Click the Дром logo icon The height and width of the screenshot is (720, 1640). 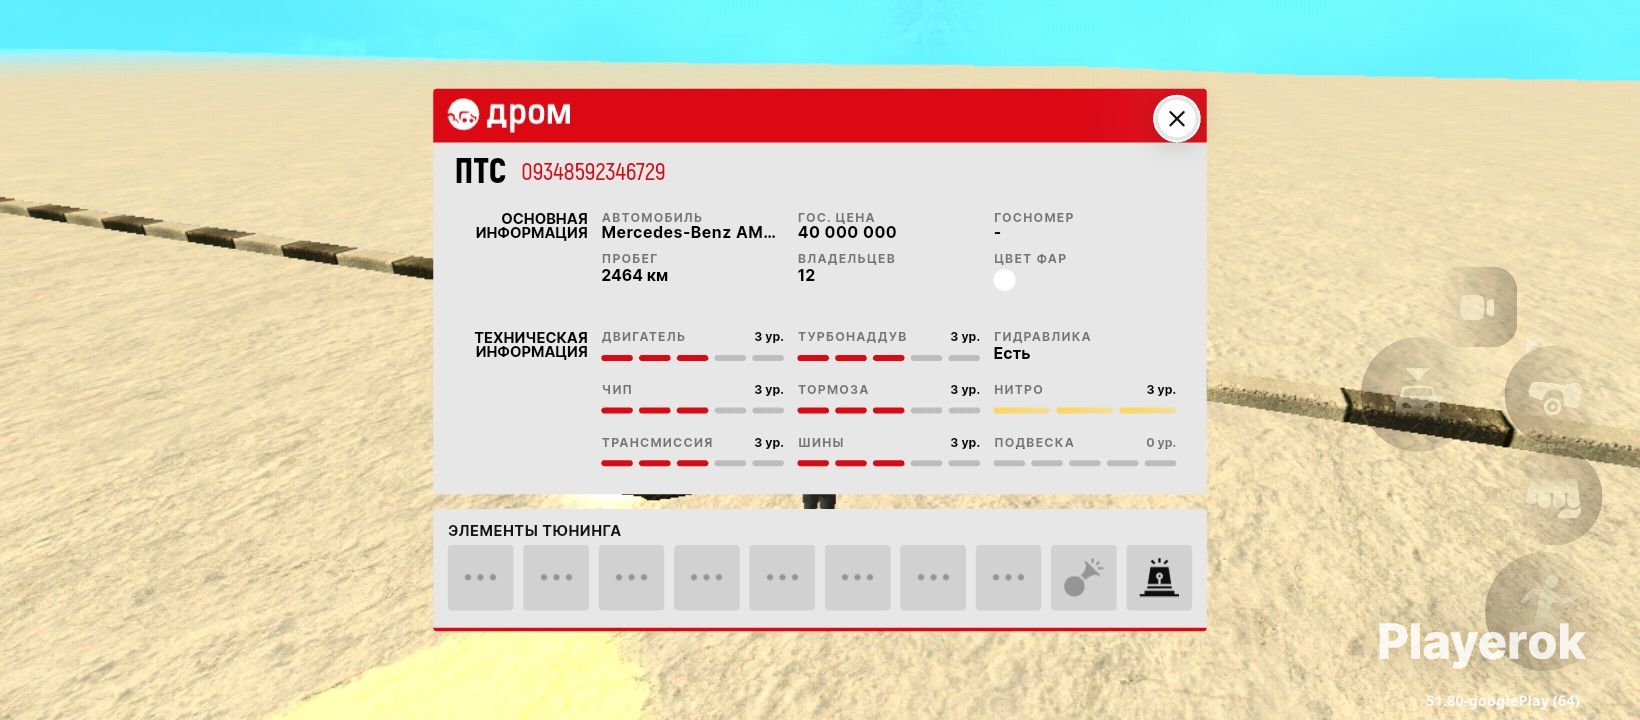coord(463,115)
